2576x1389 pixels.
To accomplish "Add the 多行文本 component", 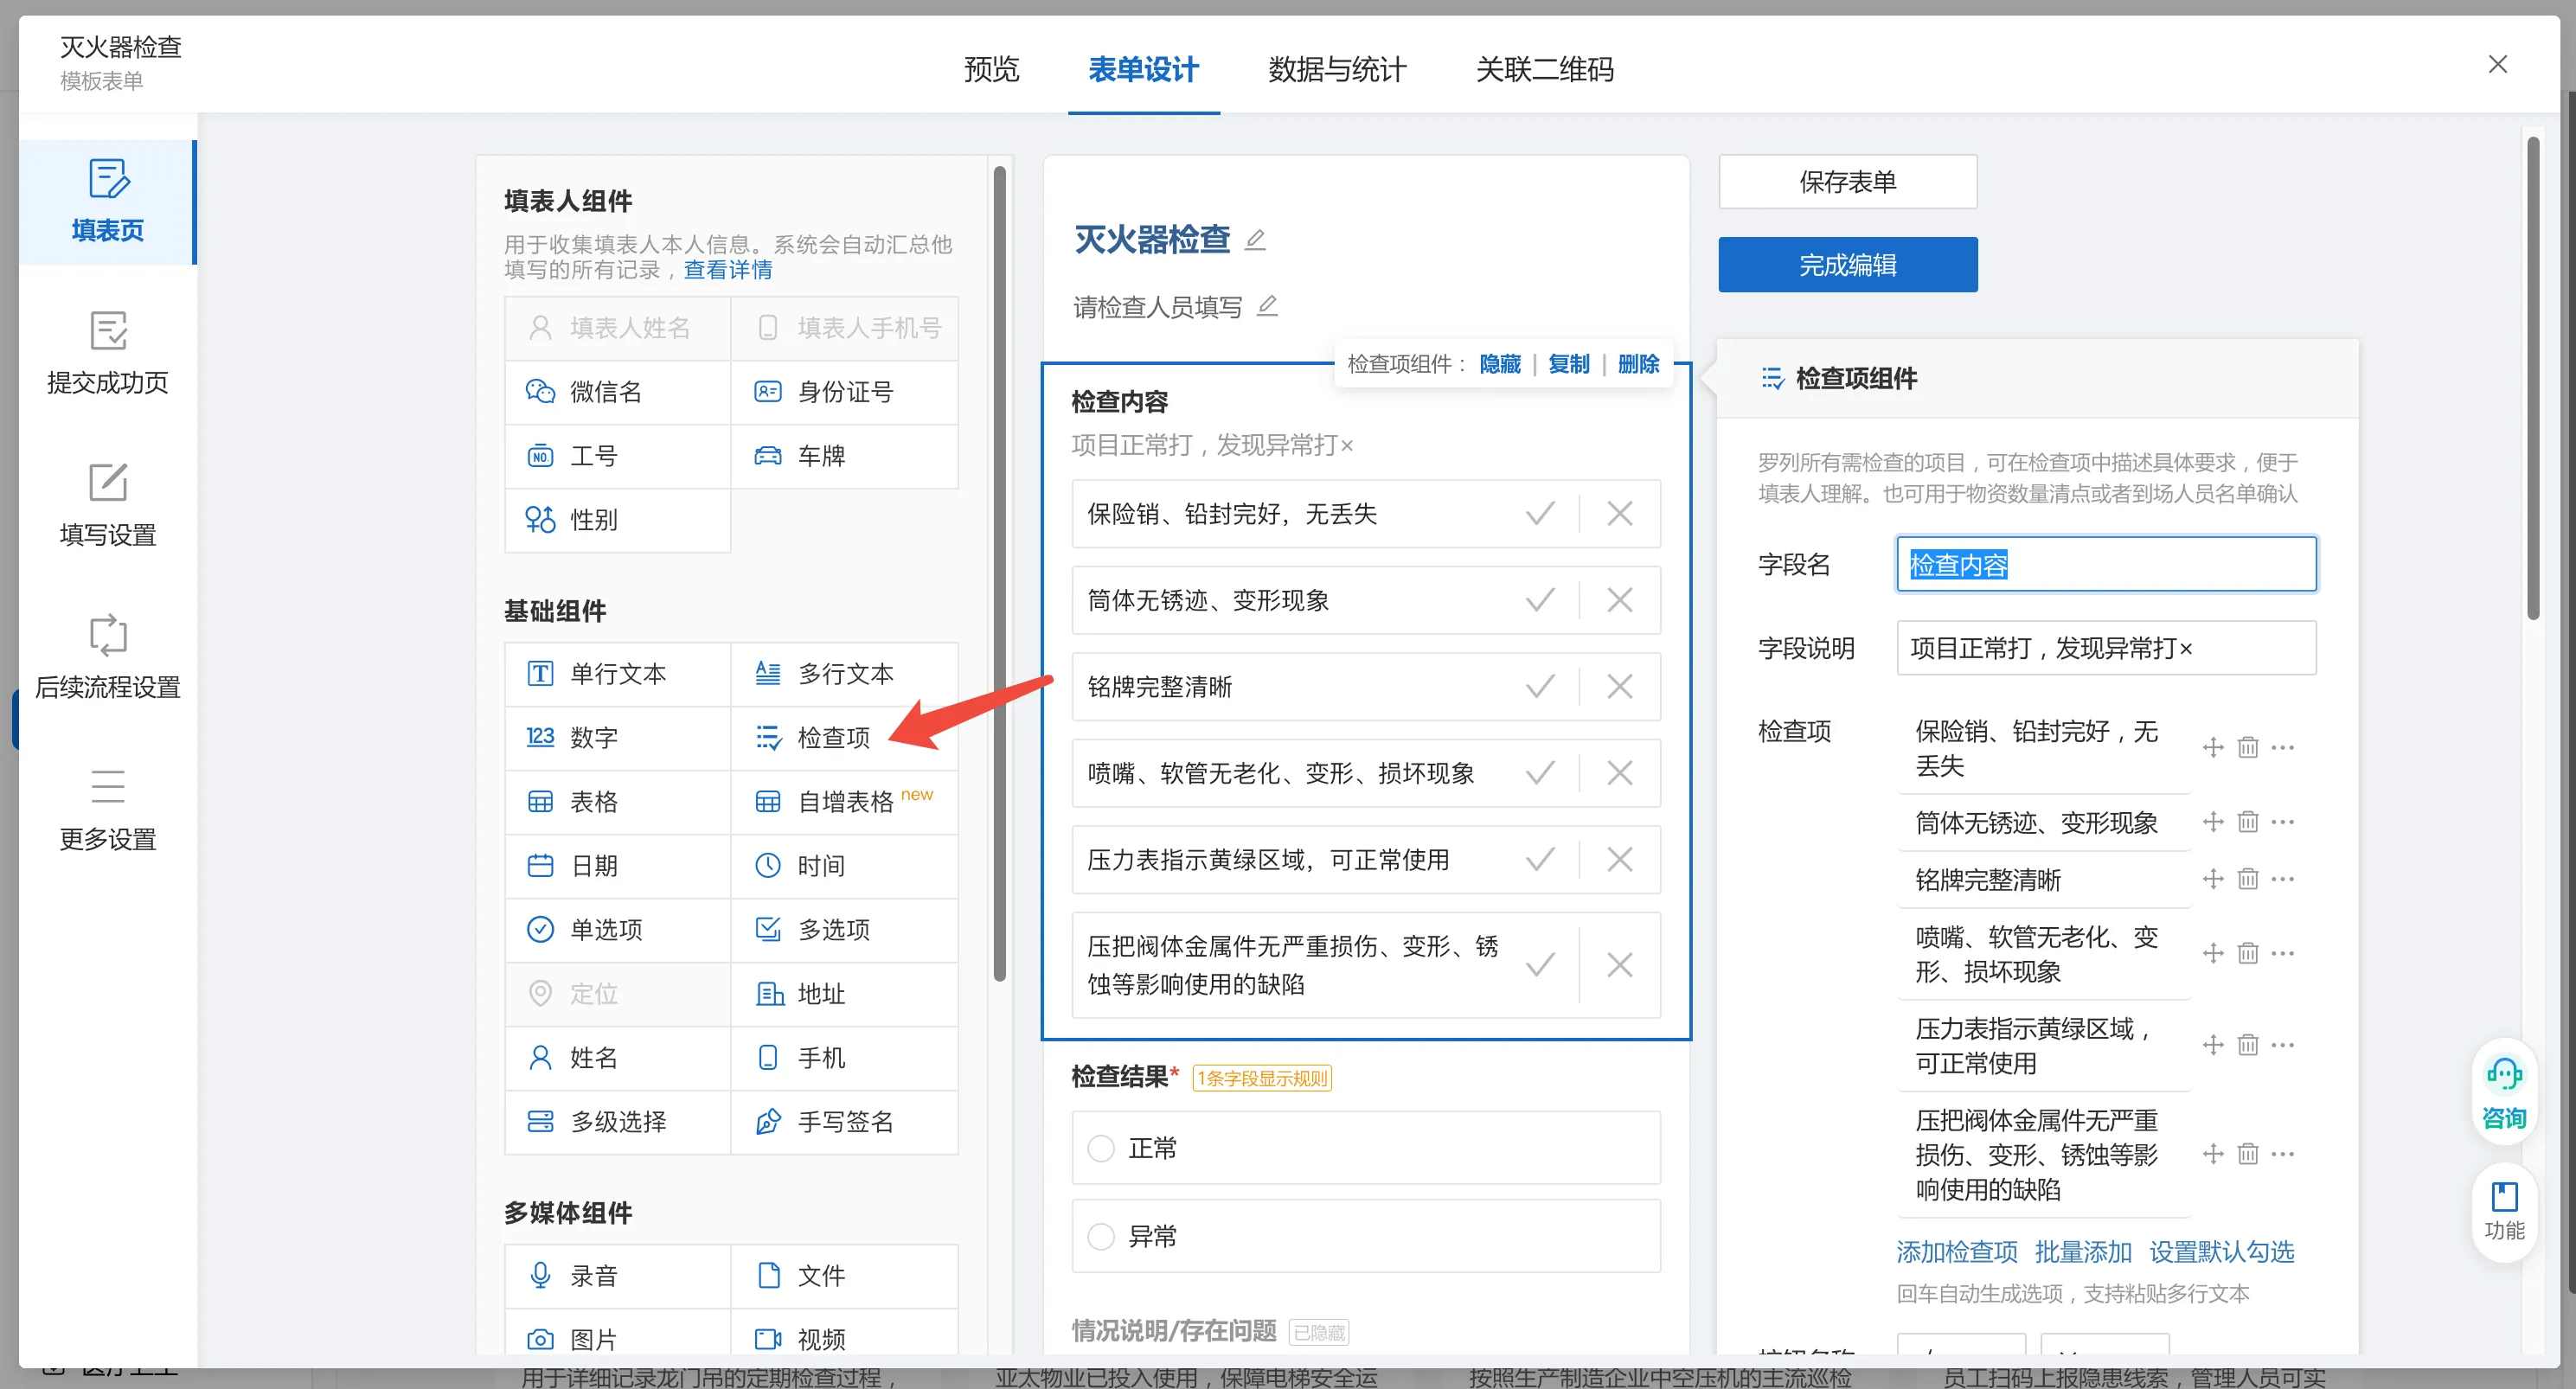I will [845, 674].
